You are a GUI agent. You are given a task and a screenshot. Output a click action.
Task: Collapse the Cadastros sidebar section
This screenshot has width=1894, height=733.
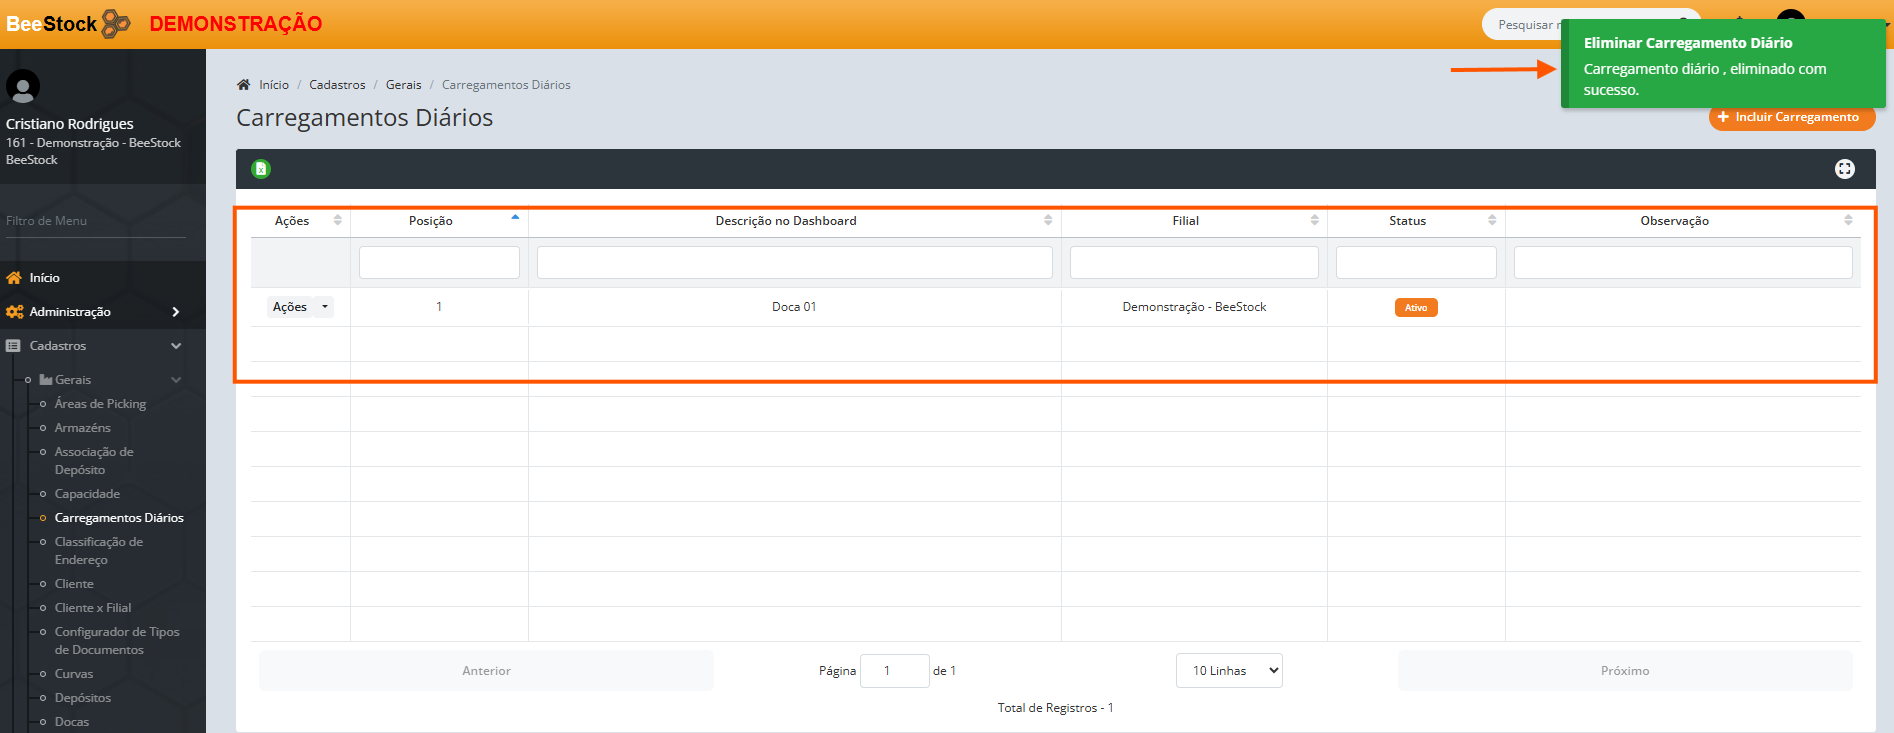[176, 346]
